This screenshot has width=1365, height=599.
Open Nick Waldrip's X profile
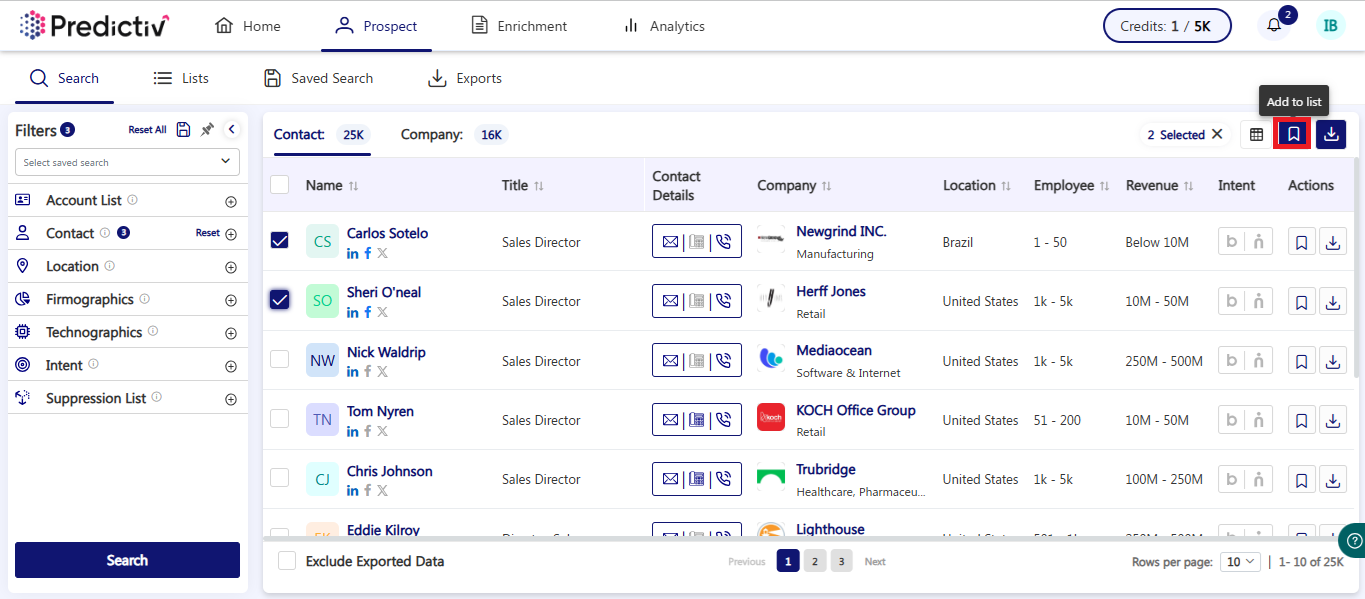point(382,371)
